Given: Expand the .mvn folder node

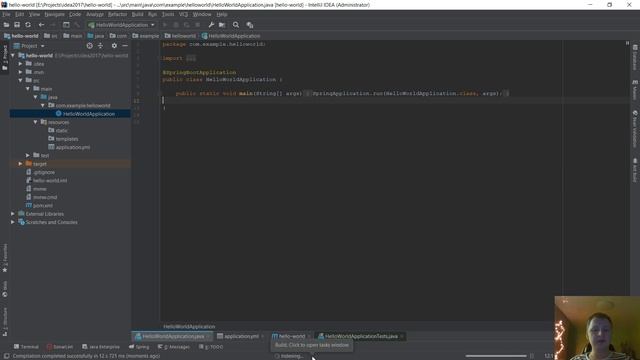Looking at the screenshot, I should click(20, 72).
